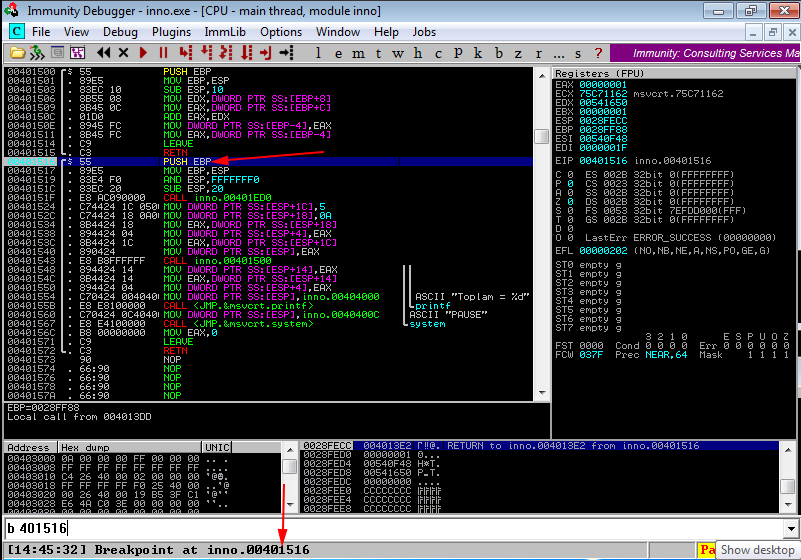This screenshot has height=560, width=801.
Task: Open help with red question mark
Action: click(598, 53)
